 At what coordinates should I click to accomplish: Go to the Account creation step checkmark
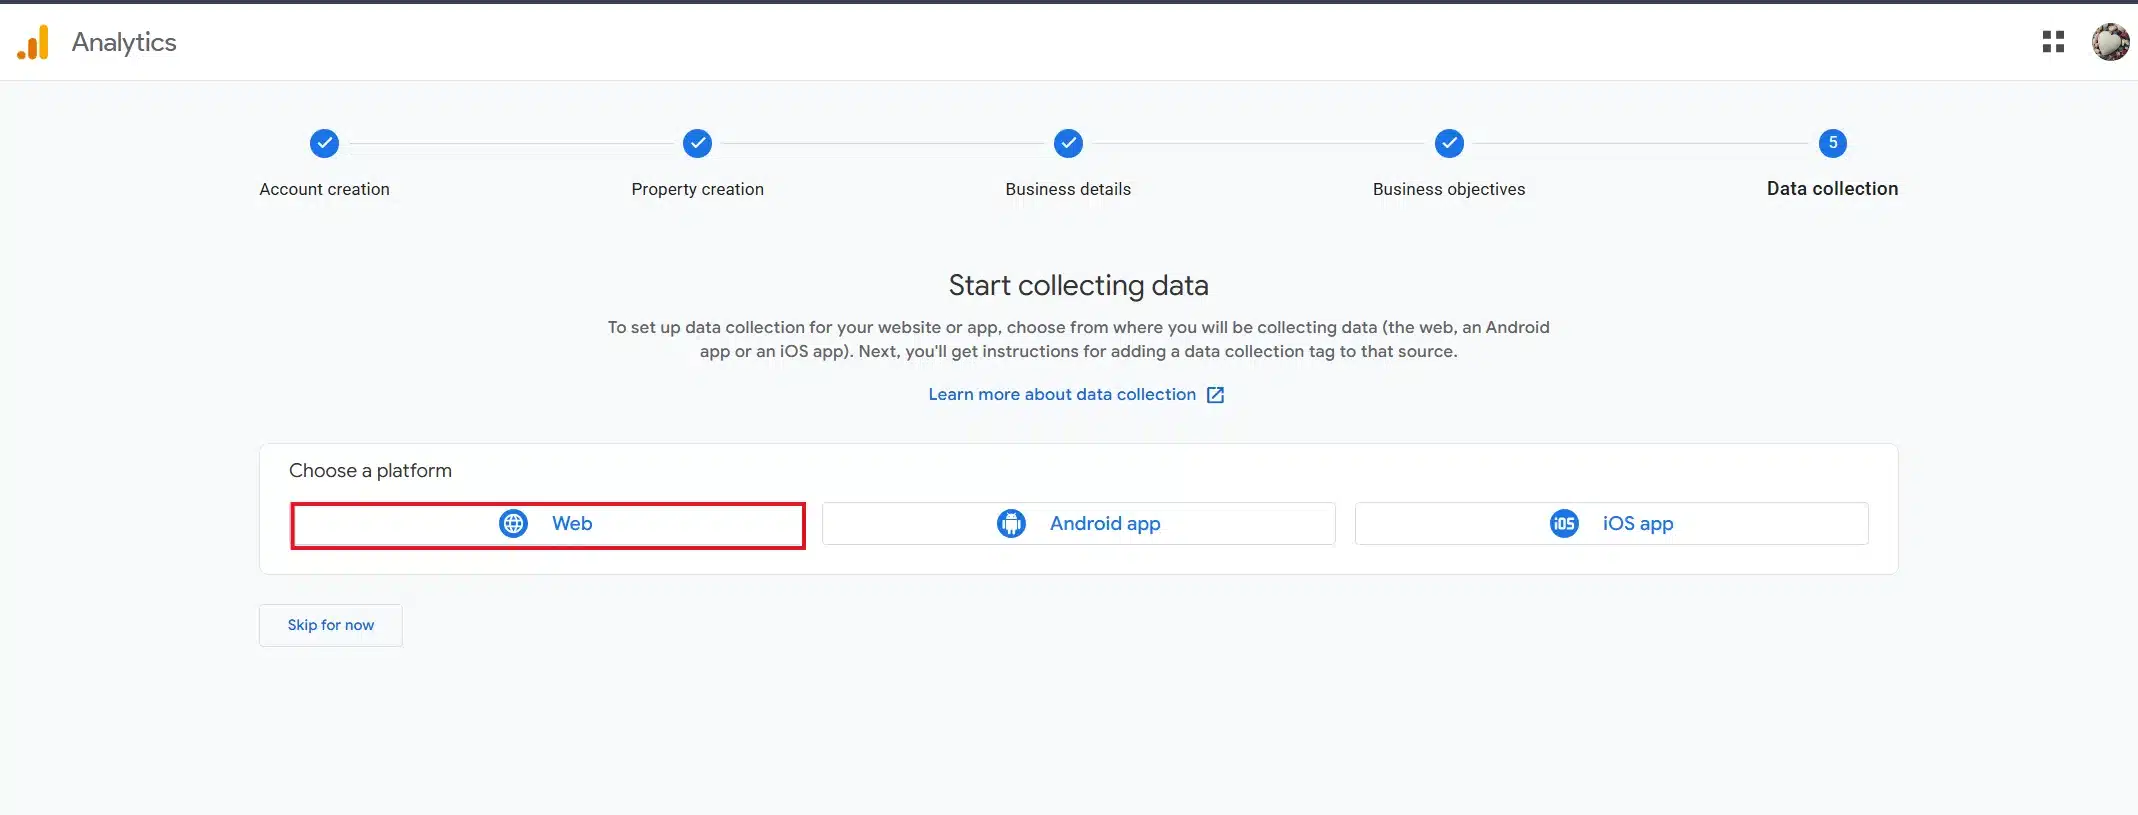[x=324, y=143]
